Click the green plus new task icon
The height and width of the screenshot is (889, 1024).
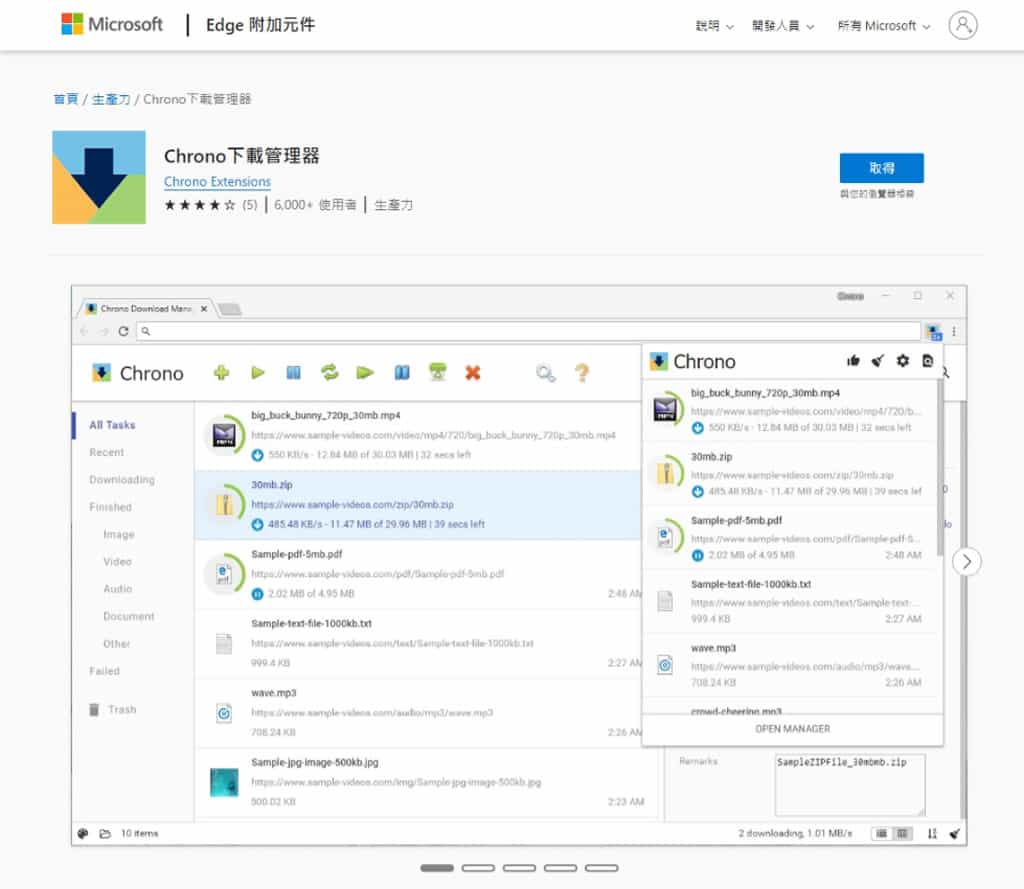(x=221, y=373)
